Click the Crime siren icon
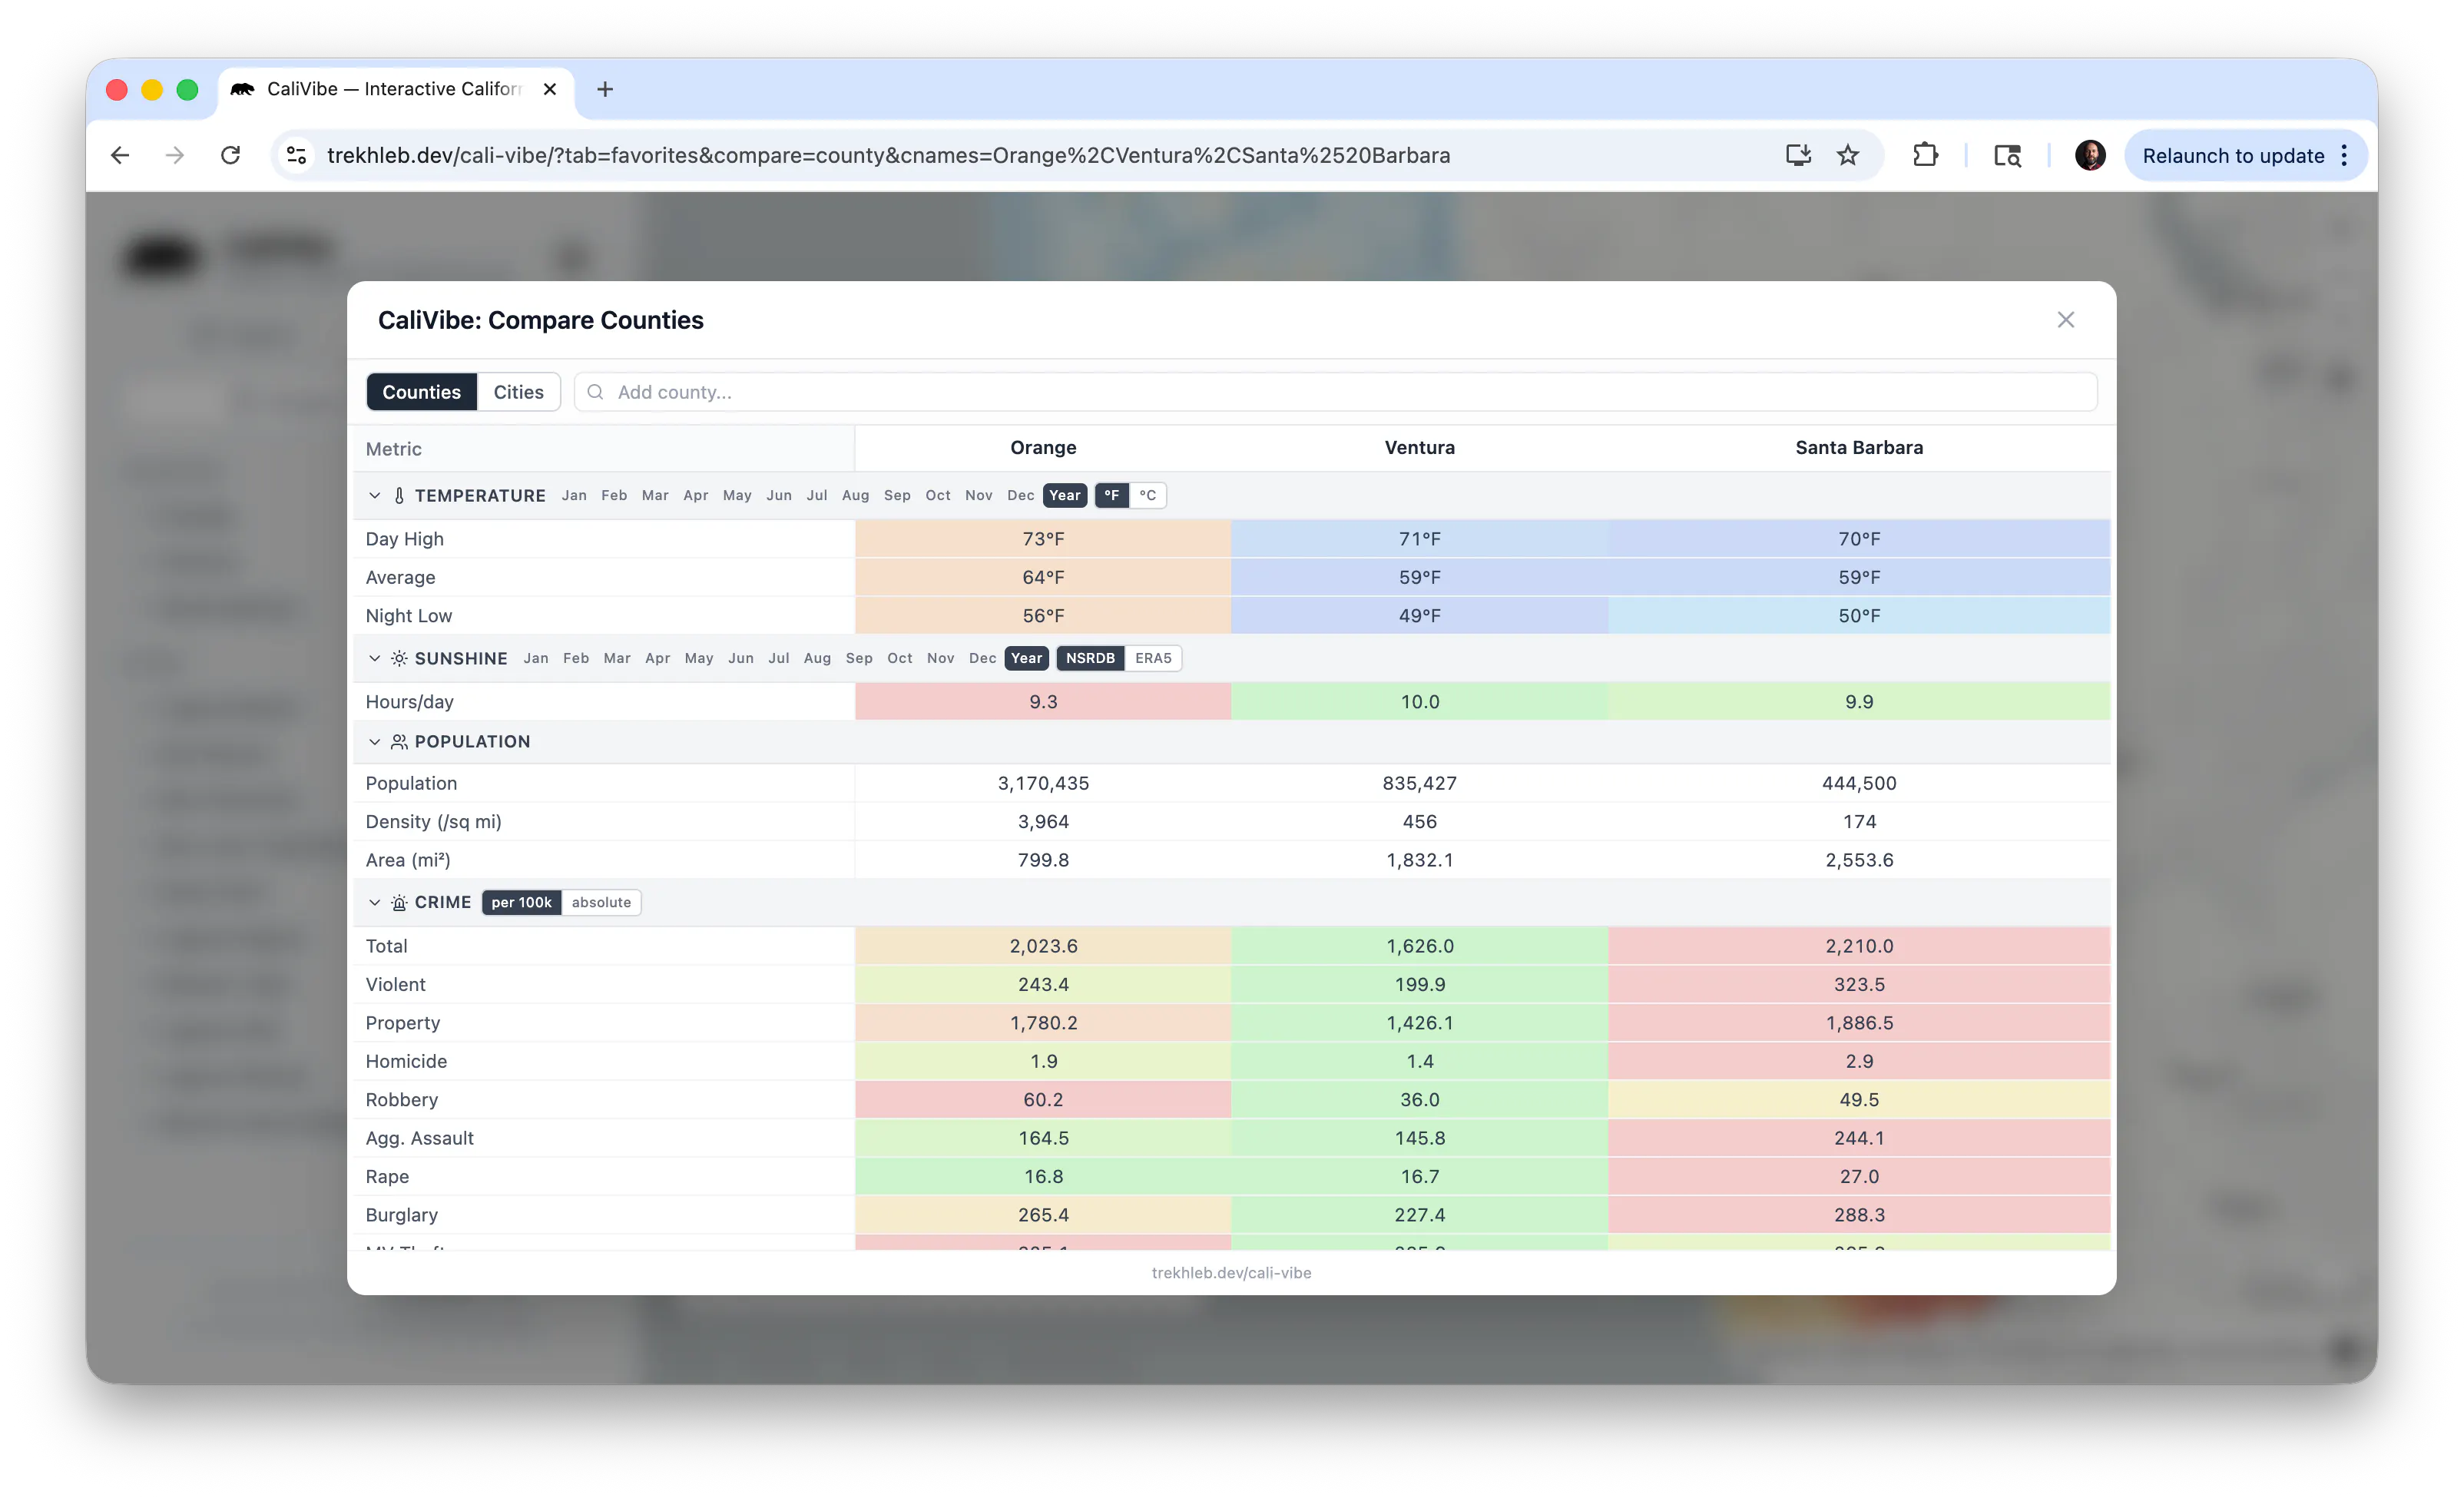The image size is (2464, 1498). [x=399, y=903]
